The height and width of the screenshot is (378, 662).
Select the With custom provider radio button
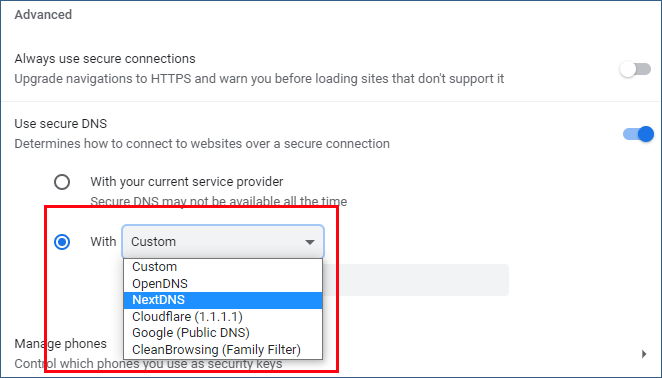62,242
